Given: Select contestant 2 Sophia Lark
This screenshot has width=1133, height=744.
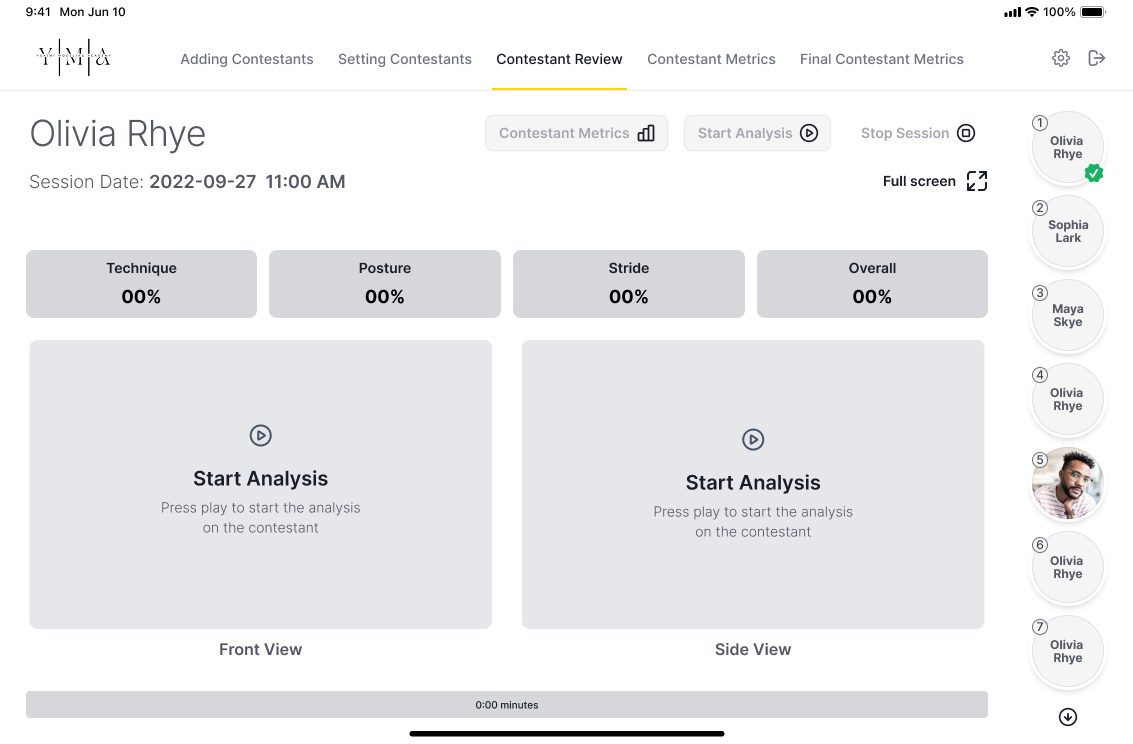Looking at the screenshot, I should tap(1067, 231).
